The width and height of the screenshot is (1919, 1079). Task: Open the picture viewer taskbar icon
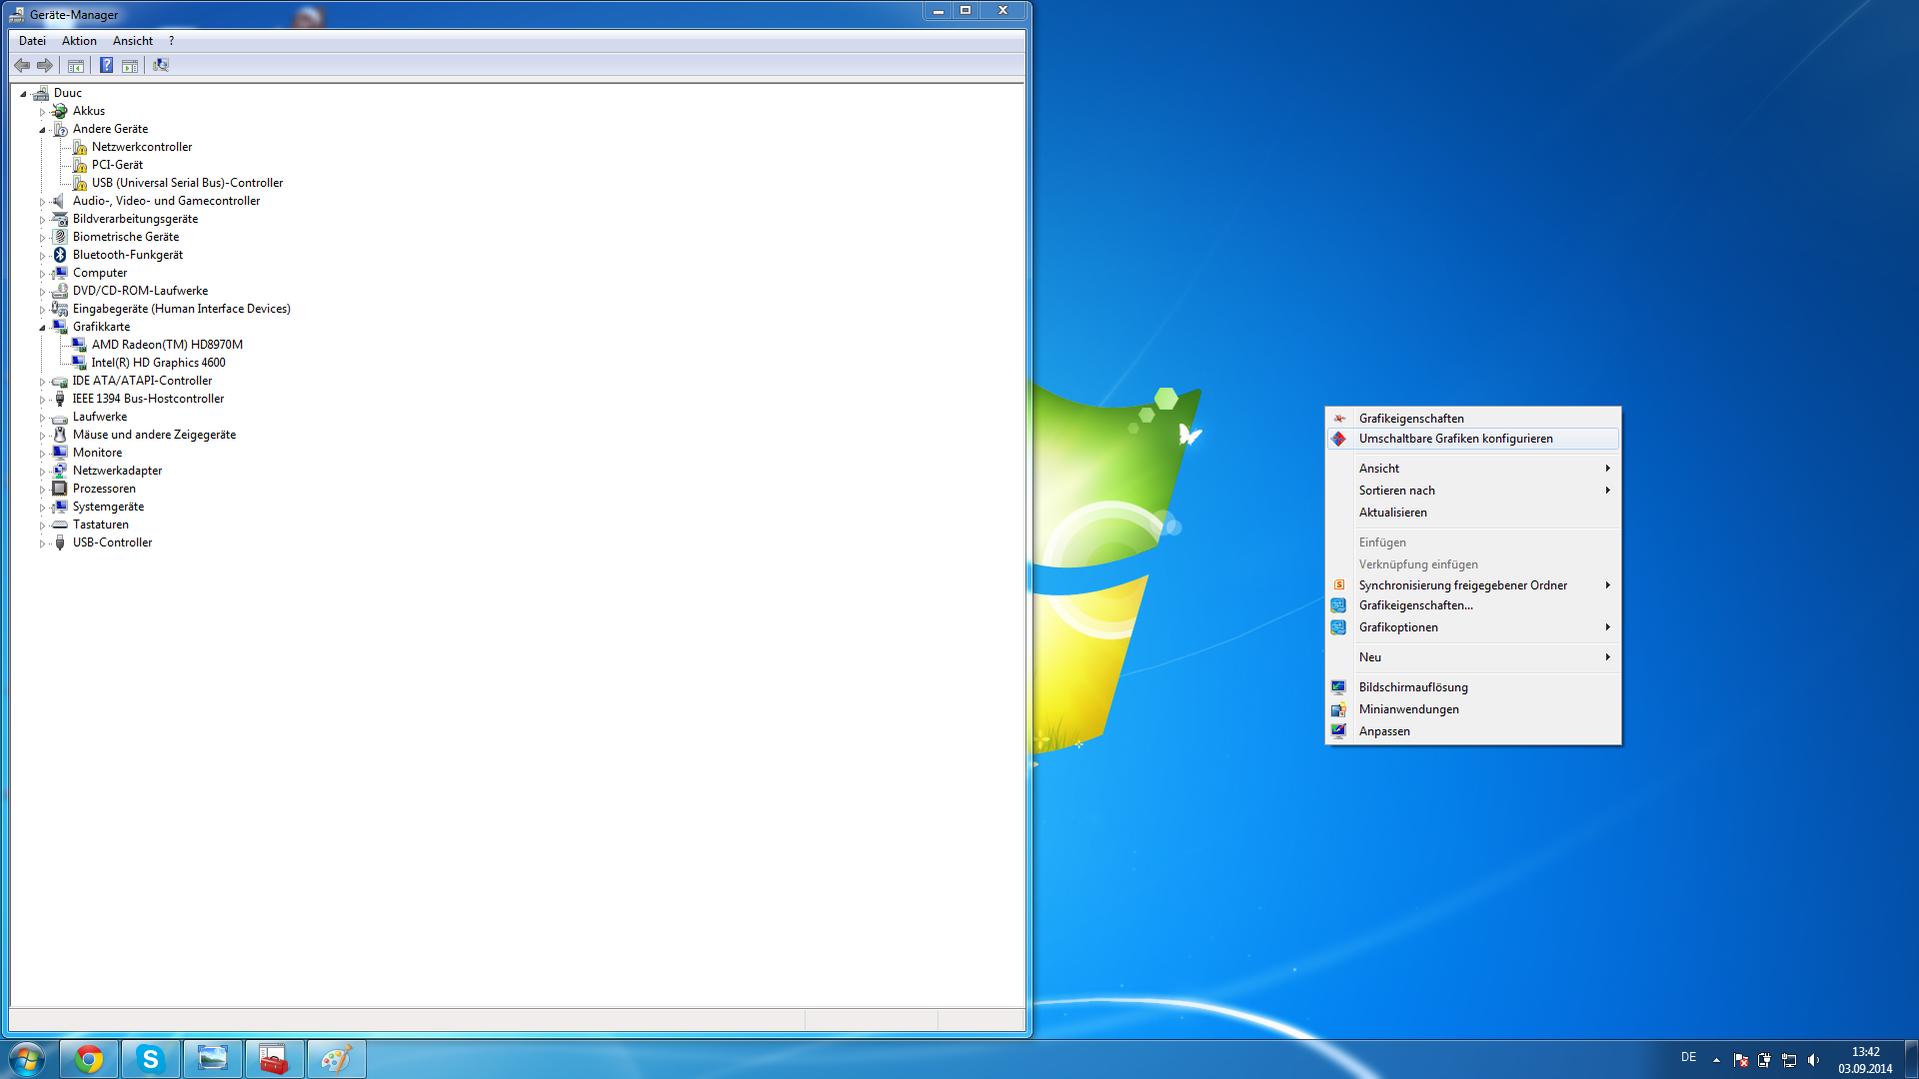click(x=213, y=1059)
